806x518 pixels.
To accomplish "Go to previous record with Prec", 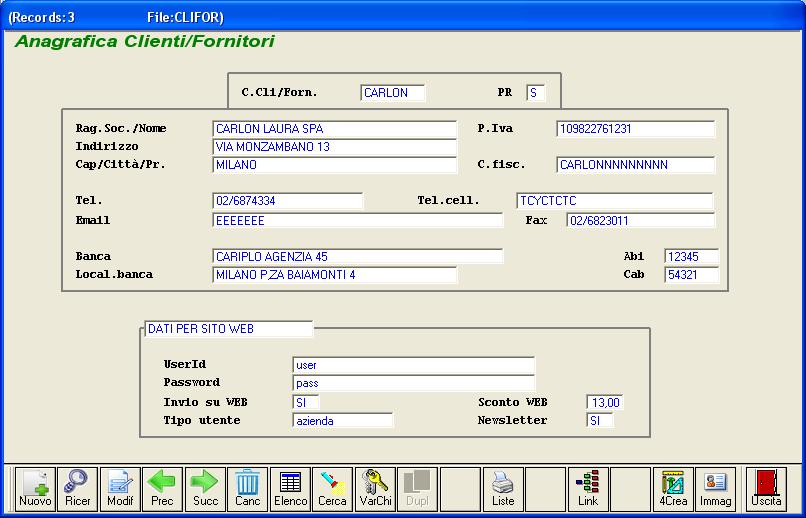I will 162,489.
